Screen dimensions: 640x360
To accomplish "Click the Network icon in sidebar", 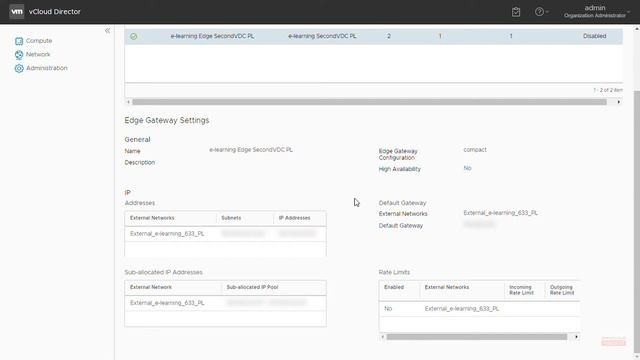I will click(x=19, y=54).
